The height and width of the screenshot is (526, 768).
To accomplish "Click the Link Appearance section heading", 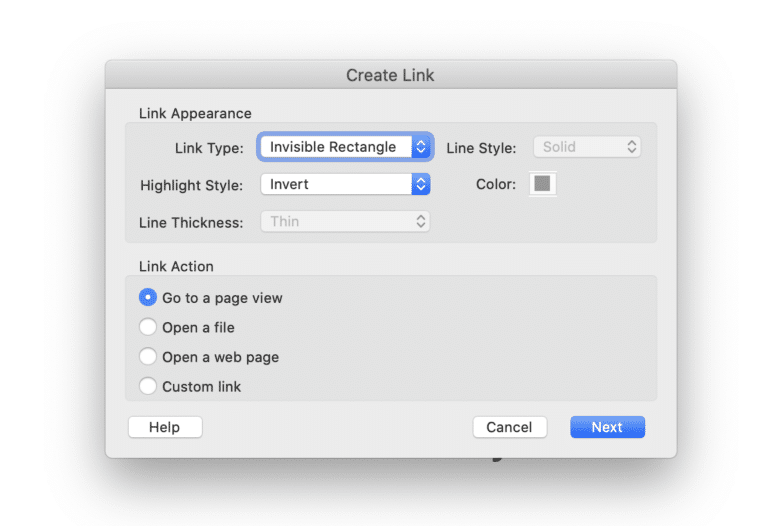I will (x=195, y=113).
